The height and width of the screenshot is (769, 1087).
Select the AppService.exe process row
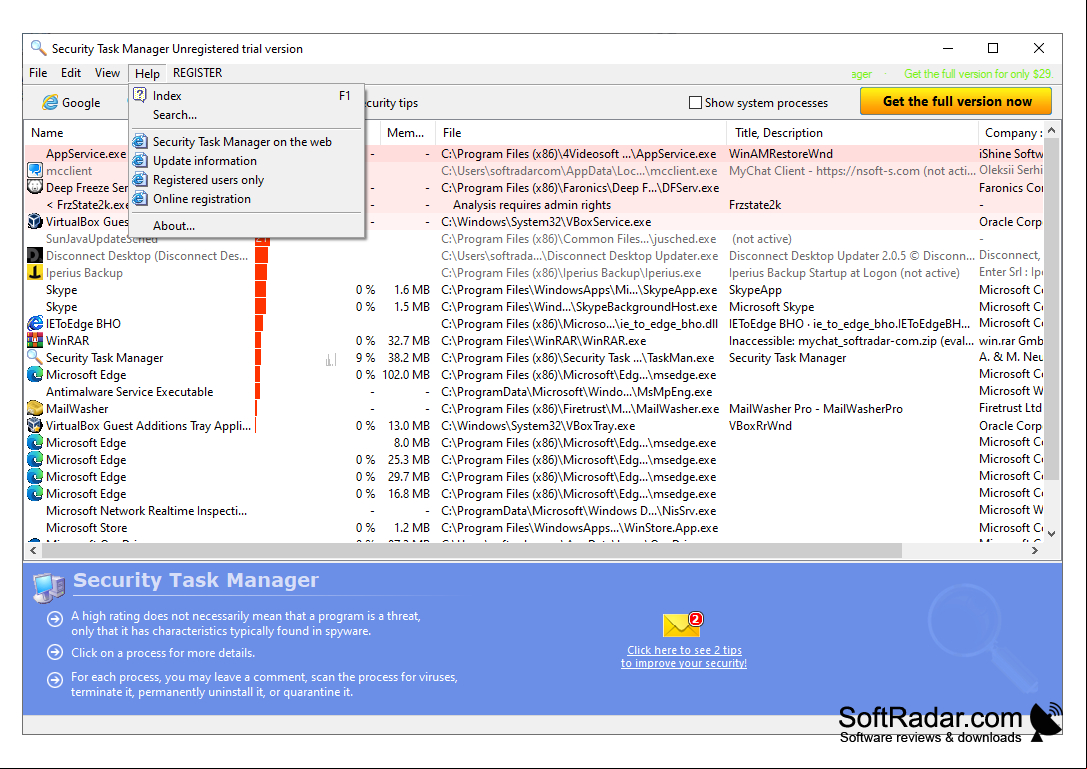(x=534, y=154)
